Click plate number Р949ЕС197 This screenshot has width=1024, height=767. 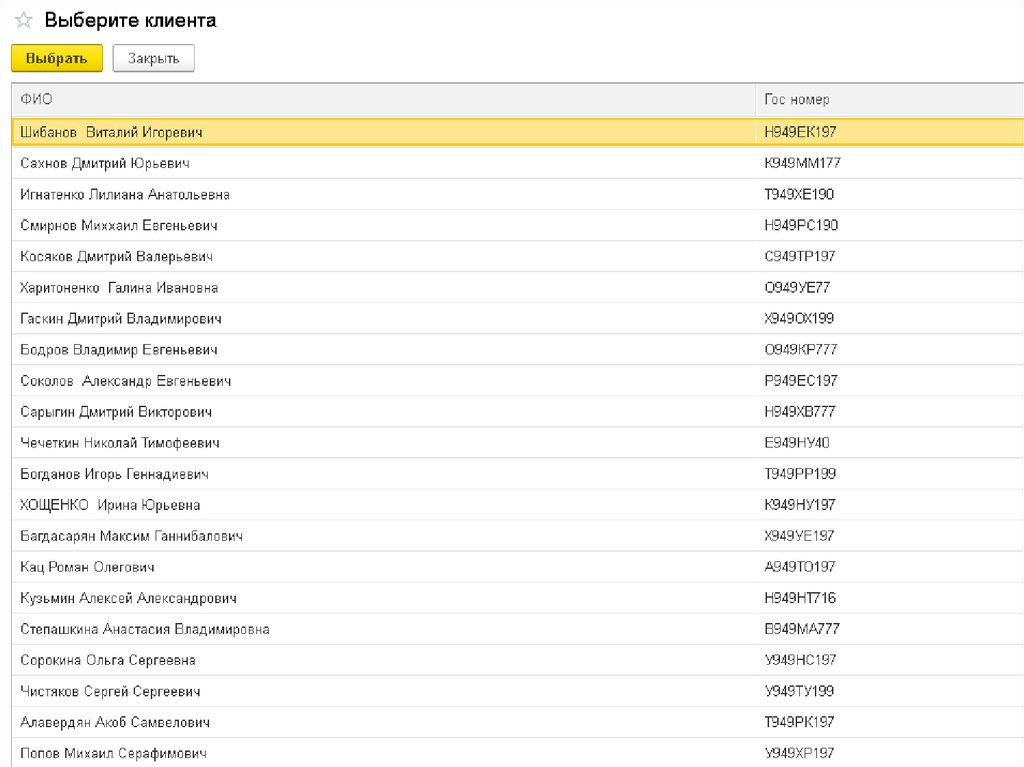[x=800, y=381]
